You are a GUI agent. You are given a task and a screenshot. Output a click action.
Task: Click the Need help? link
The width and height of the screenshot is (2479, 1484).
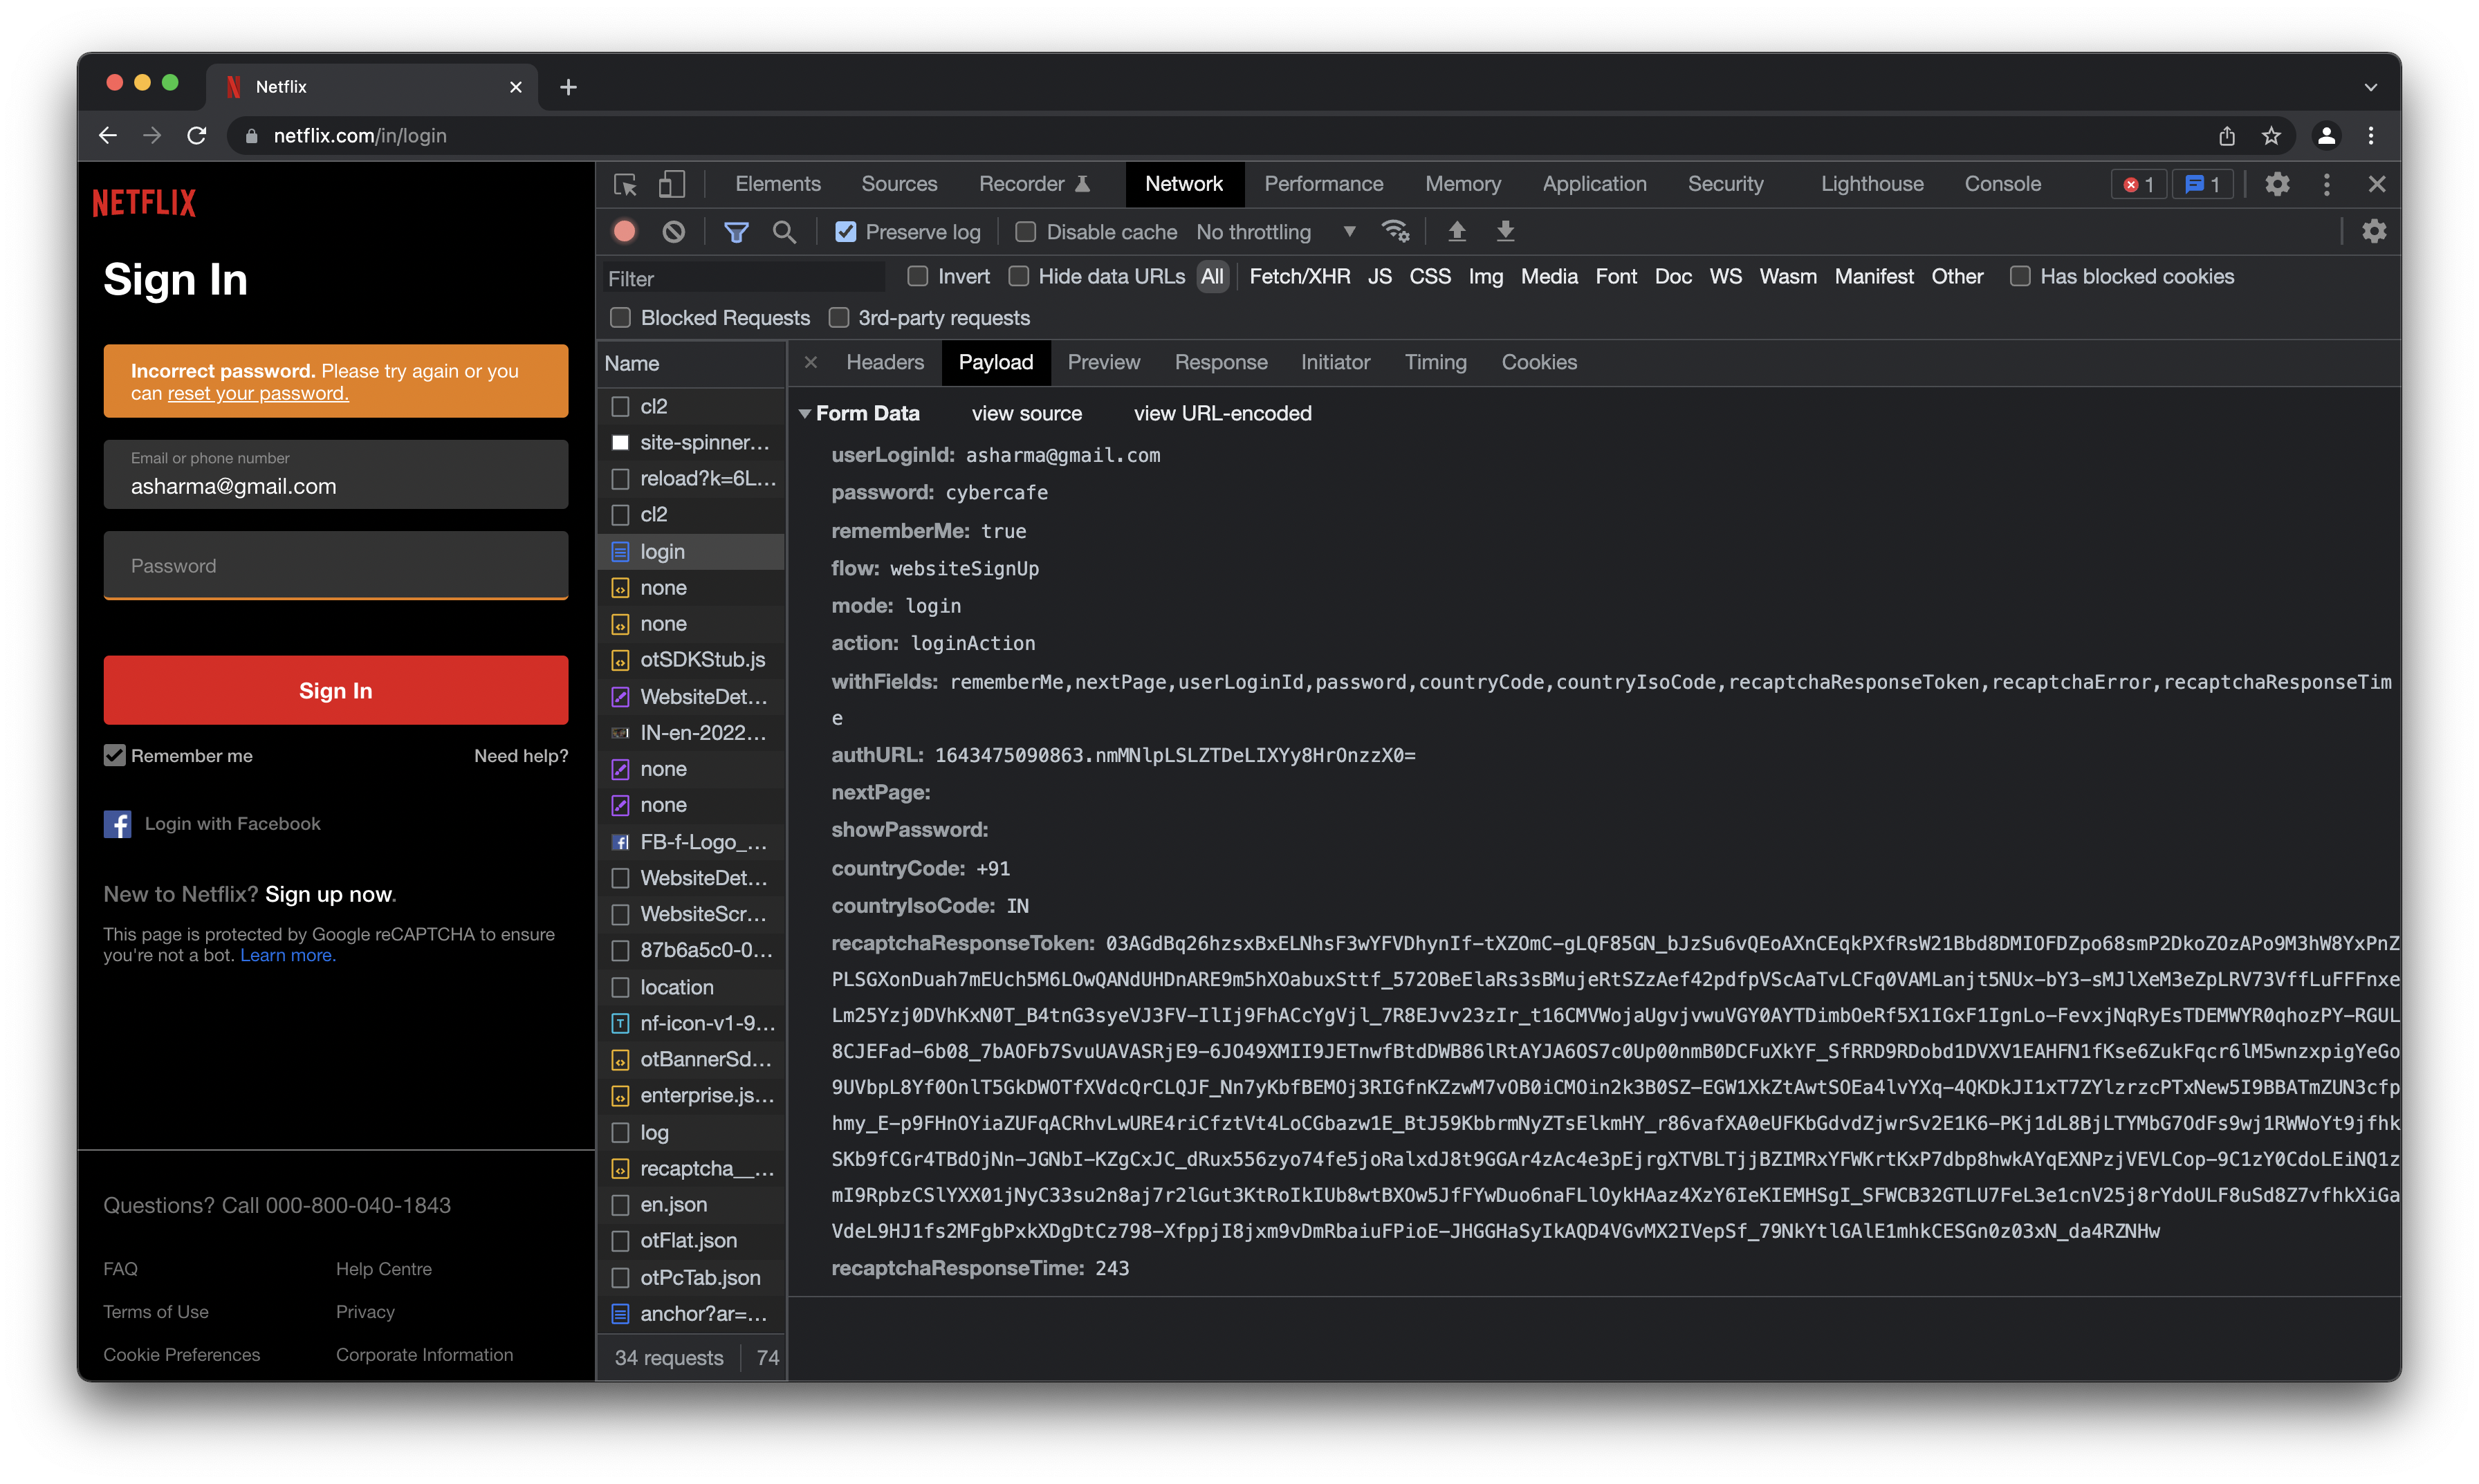tap(521, 755)
